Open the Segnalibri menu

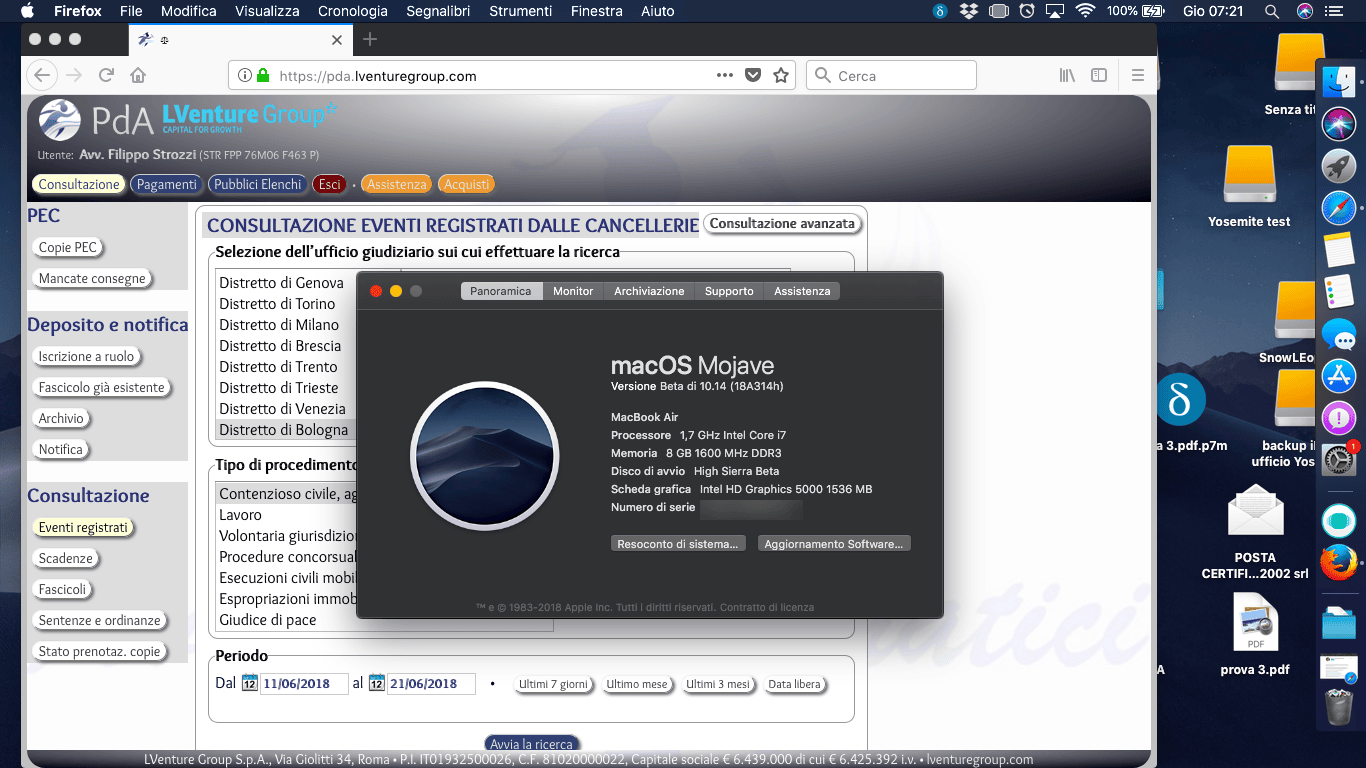[x=438, y=11]
